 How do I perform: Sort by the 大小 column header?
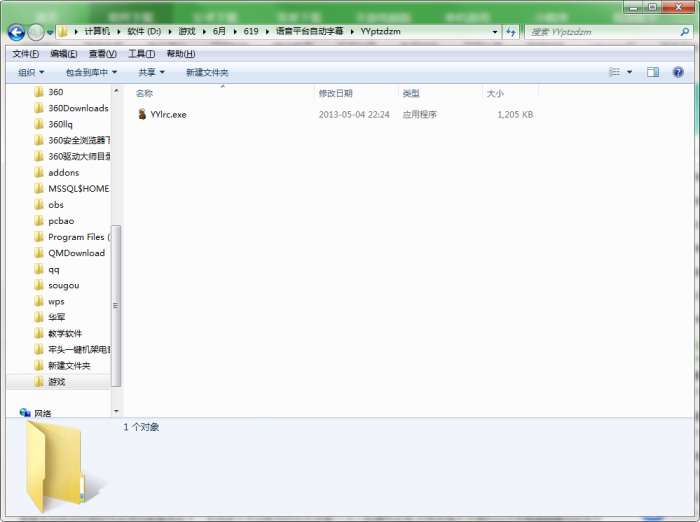pyautogui.click(x=511, y=93)
